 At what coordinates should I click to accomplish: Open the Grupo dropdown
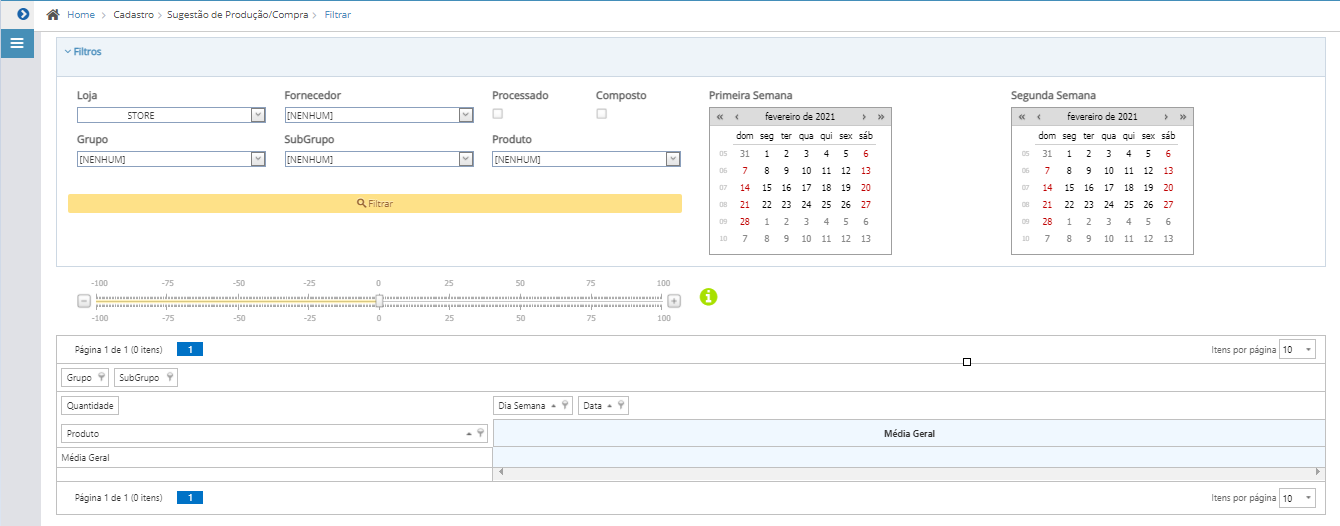coord(171,159)
